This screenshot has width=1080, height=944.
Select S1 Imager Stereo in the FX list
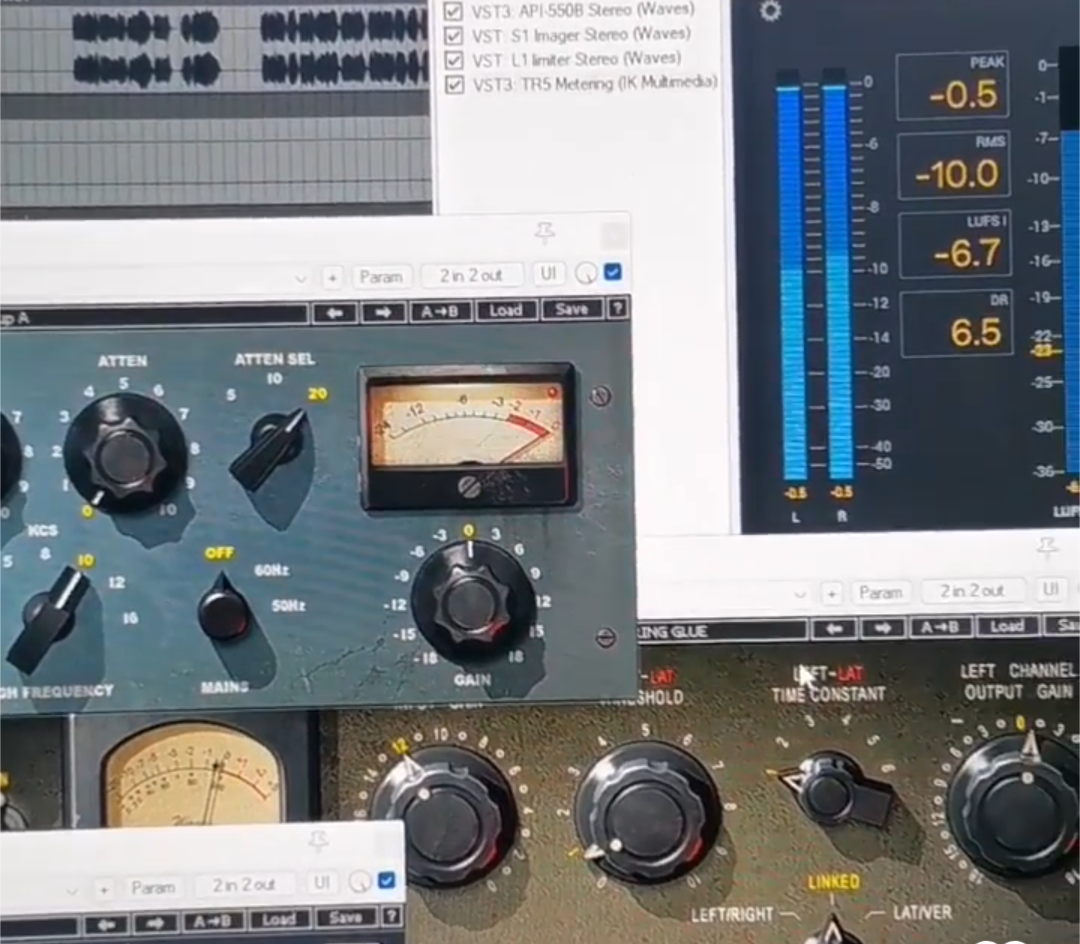pyautogui.click(x=581, y=35)
